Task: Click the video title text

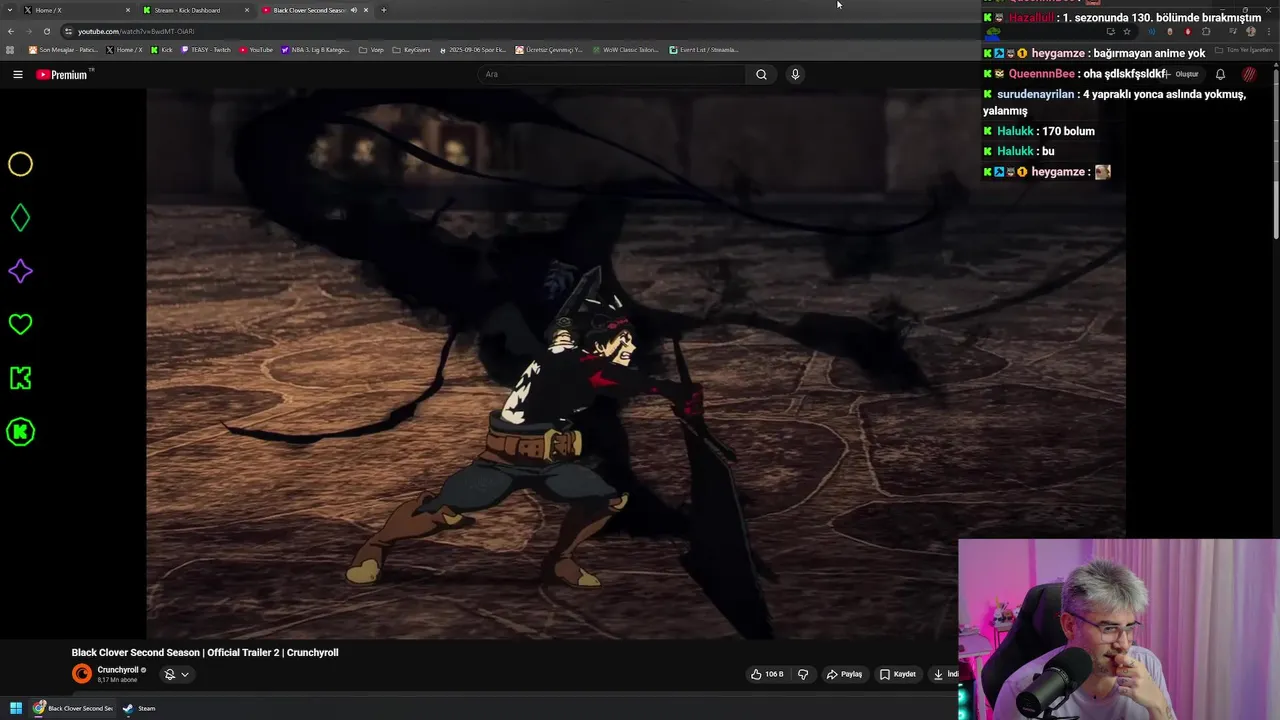Action: pyautogui.click(x=205, y=652)
